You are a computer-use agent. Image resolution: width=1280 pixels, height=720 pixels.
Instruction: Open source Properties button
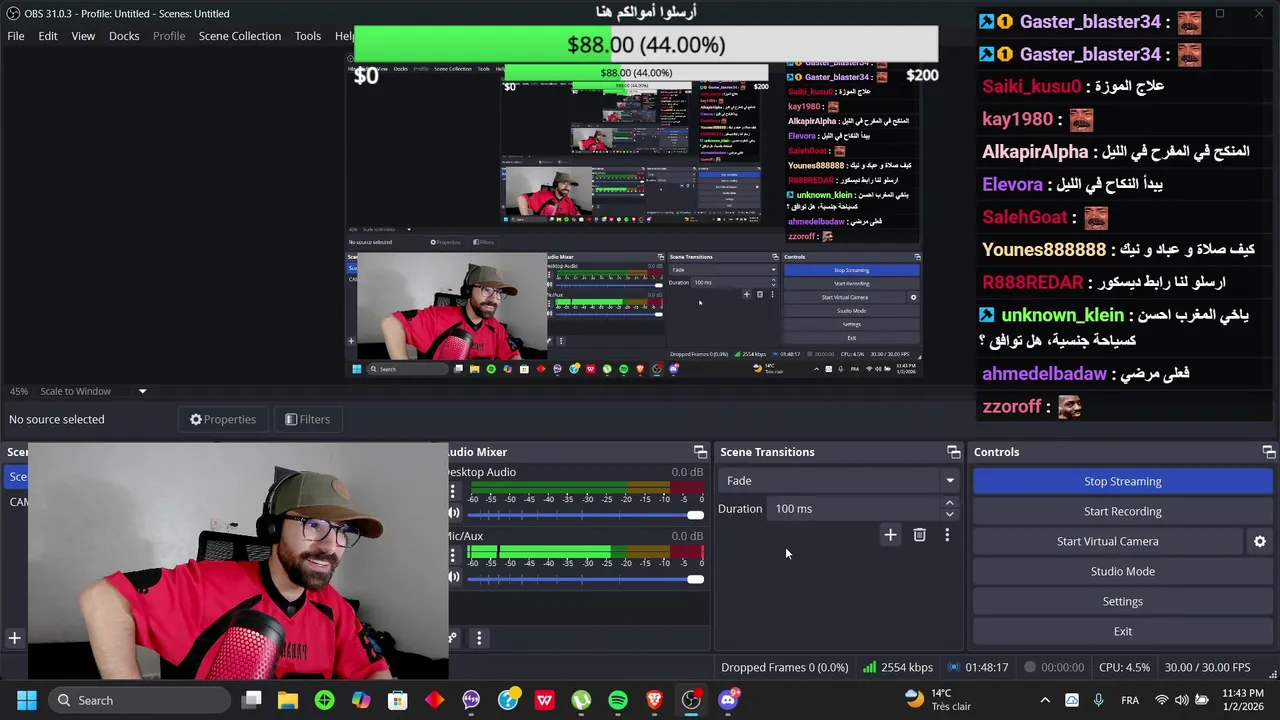click(x=223, y=419)
